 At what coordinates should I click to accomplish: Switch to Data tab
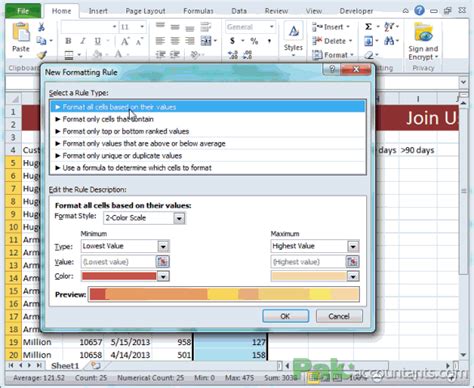tap(239, 11)
